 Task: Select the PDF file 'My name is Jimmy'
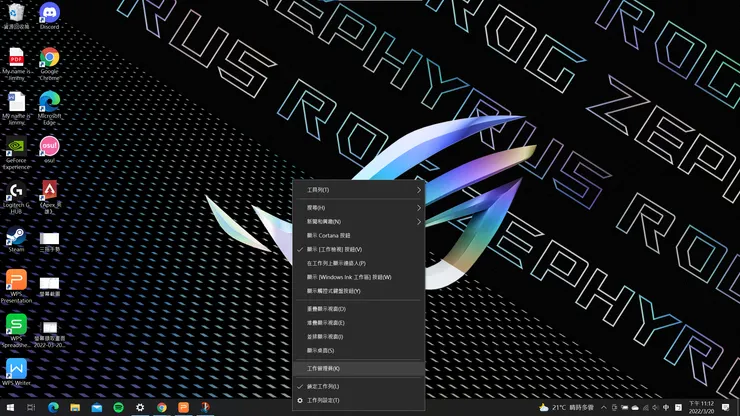pyautogui.click(x=17, y=64)
